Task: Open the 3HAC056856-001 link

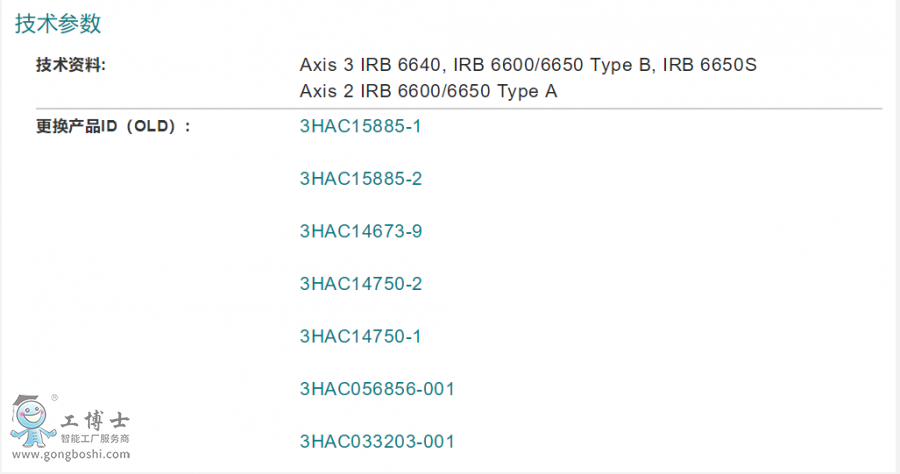Action: pyautogui.click(x=377, y=388)
